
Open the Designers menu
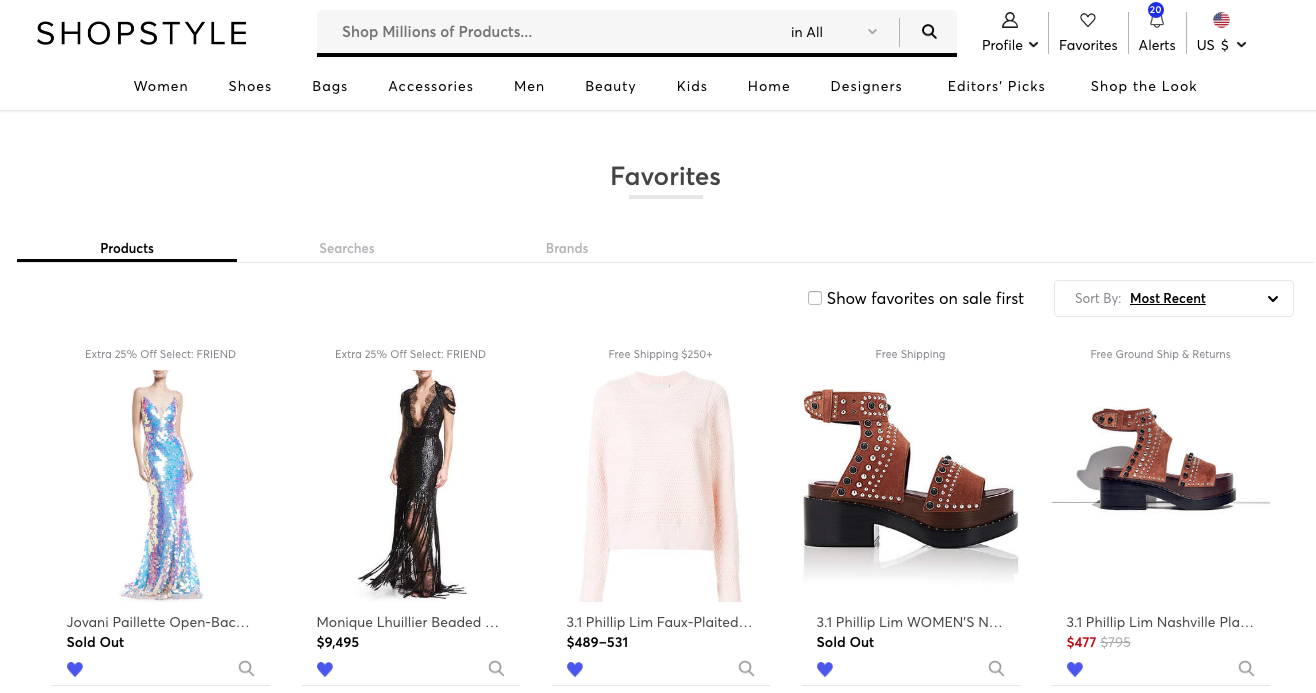click(866, 86)
